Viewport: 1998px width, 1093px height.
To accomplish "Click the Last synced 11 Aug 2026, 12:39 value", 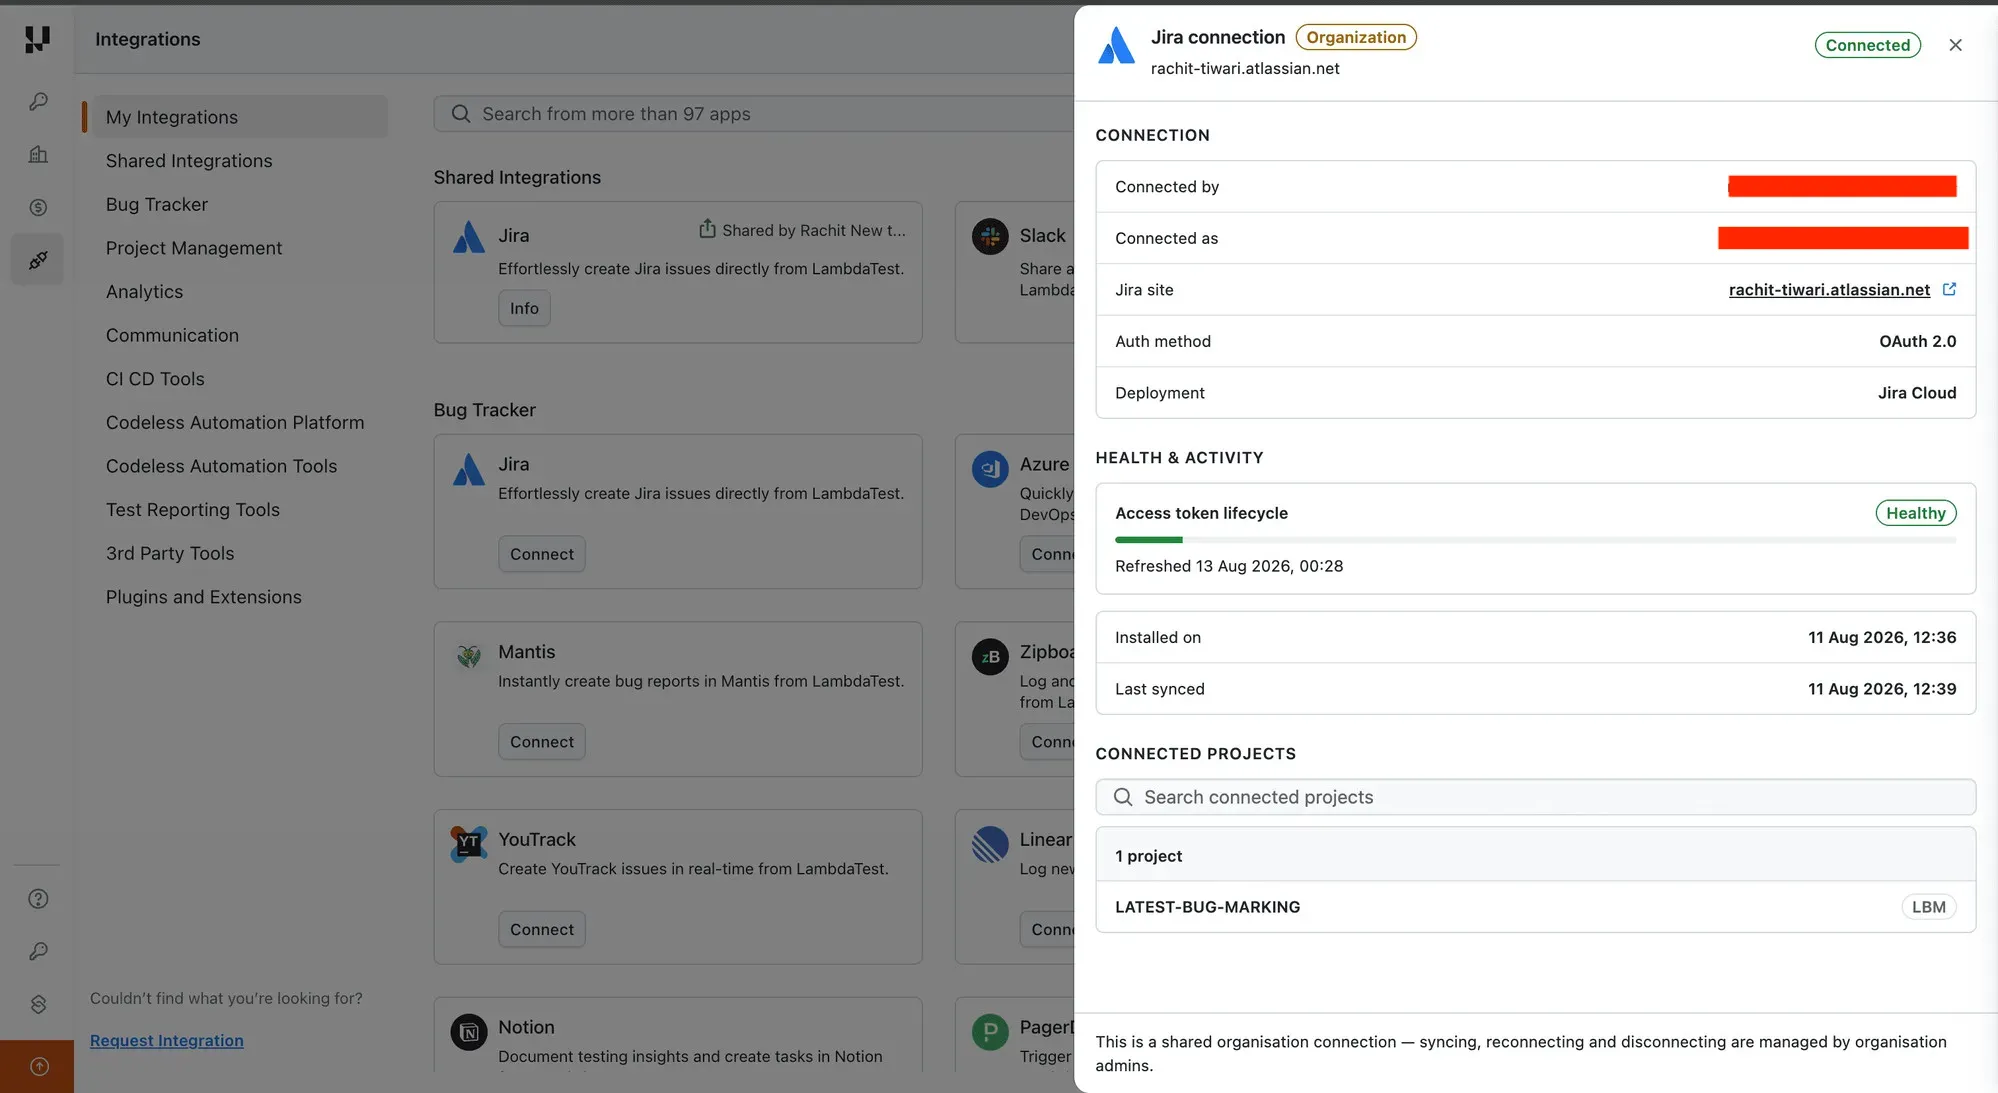I will tap(1881, 689).
